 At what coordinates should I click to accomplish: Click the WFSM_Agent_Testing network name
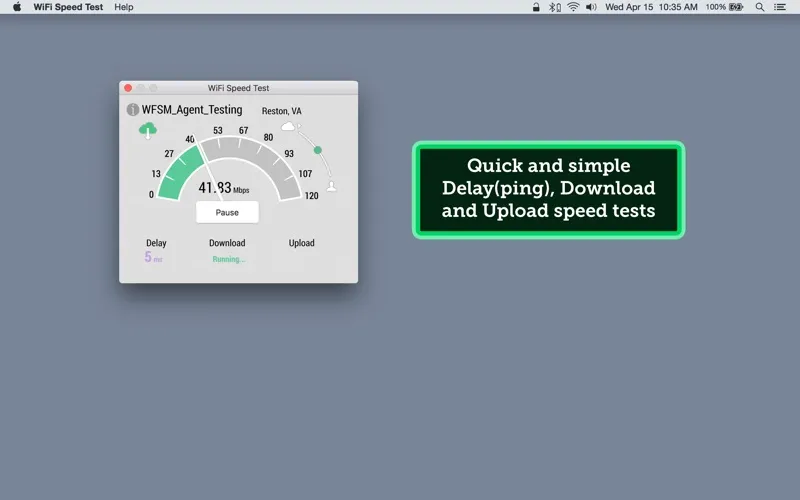pyautogui.click(x=192, y=110)
